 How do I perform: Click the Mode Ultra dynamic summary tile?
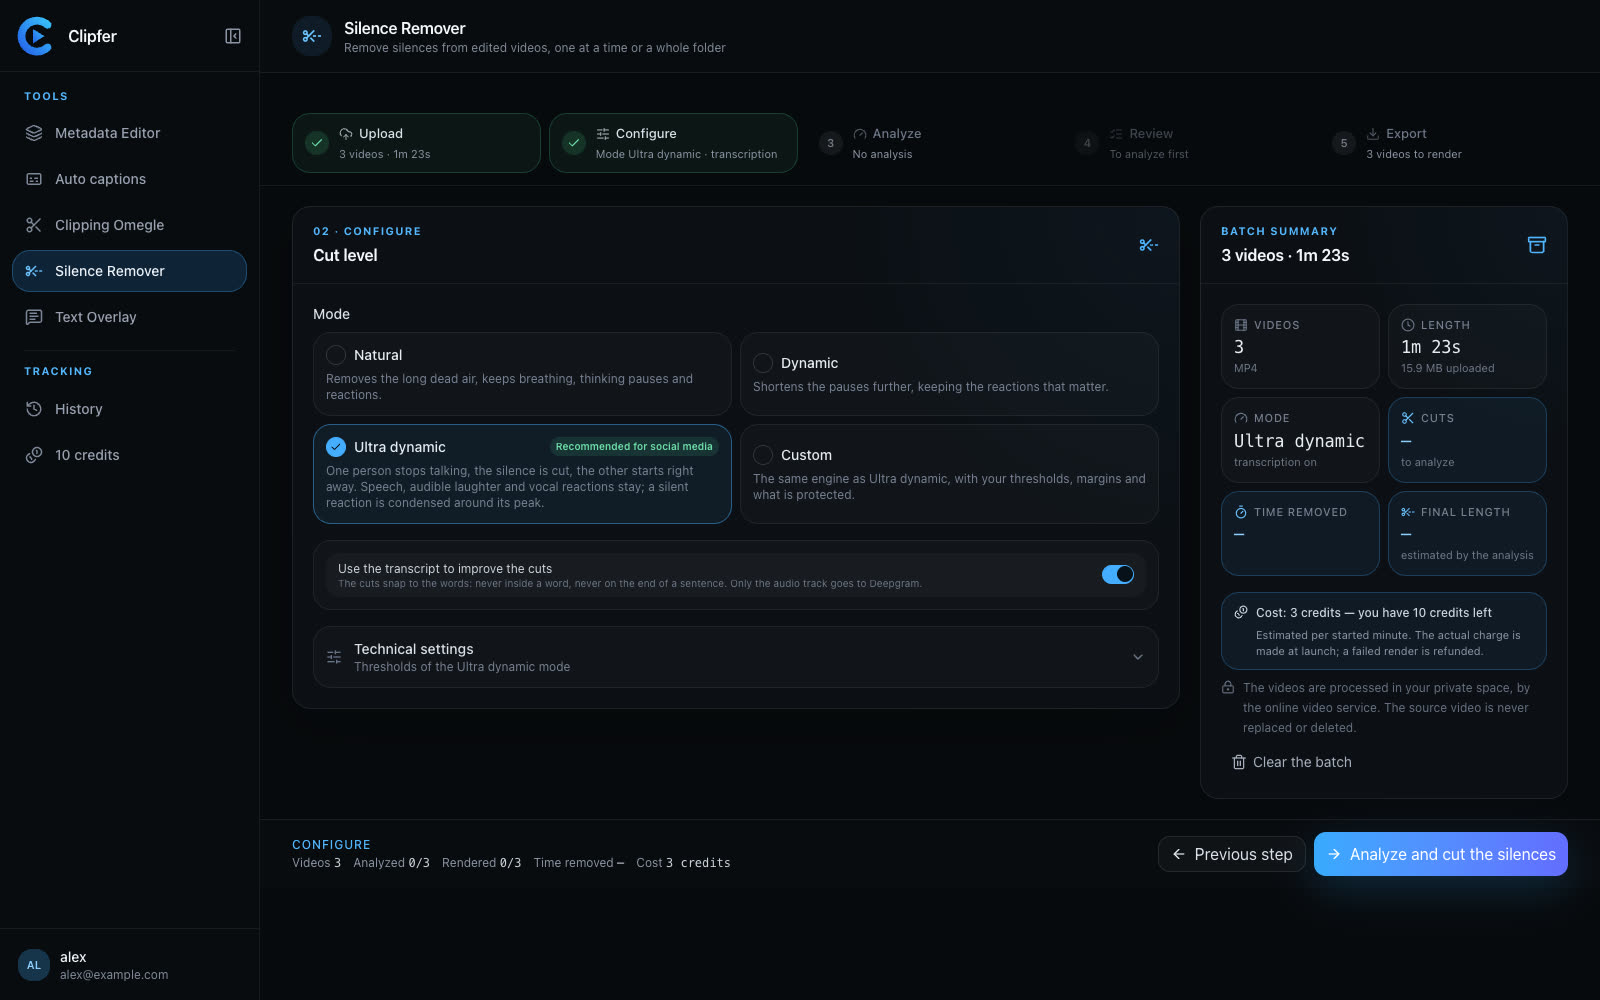click(x=1300, y=440)
